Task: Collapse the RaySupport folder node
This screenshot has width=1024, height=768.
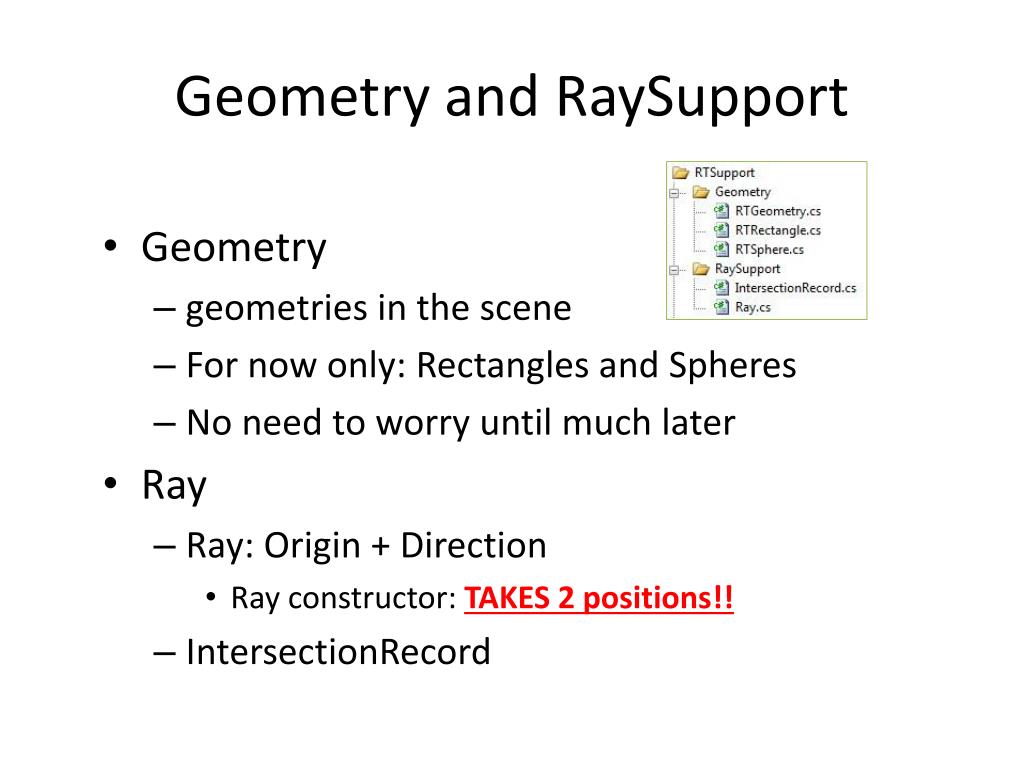Action: point(674,269)
